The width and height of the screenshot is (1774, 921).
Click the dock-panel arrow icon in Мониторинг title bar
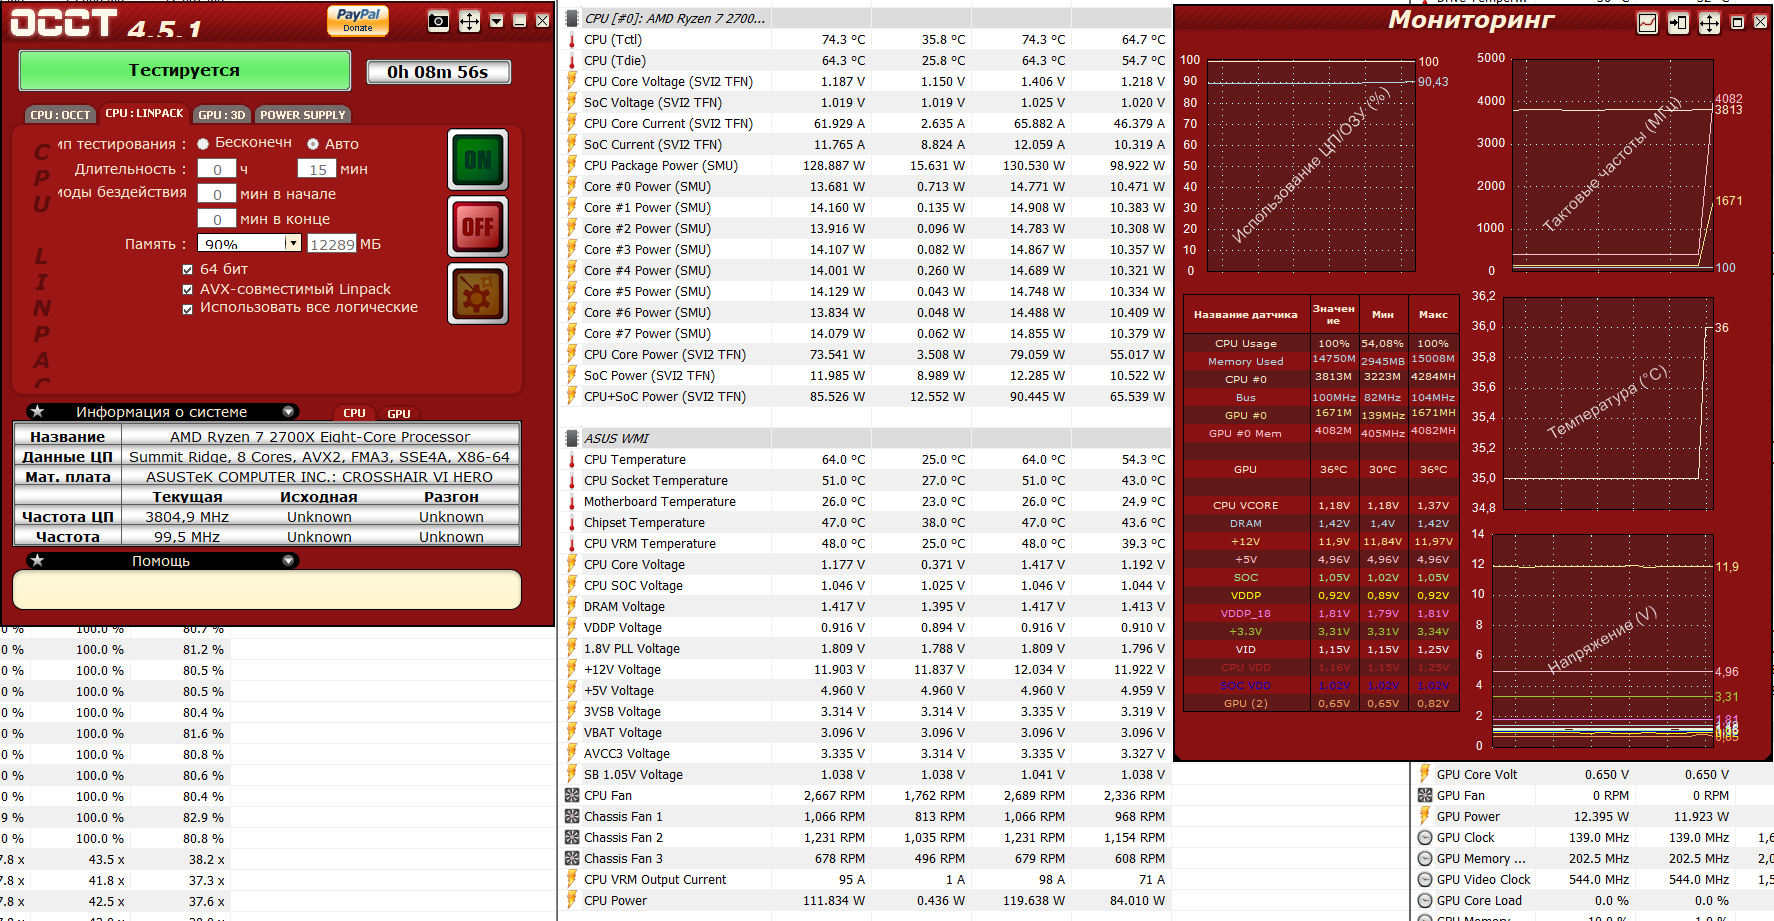point(1678,23)
